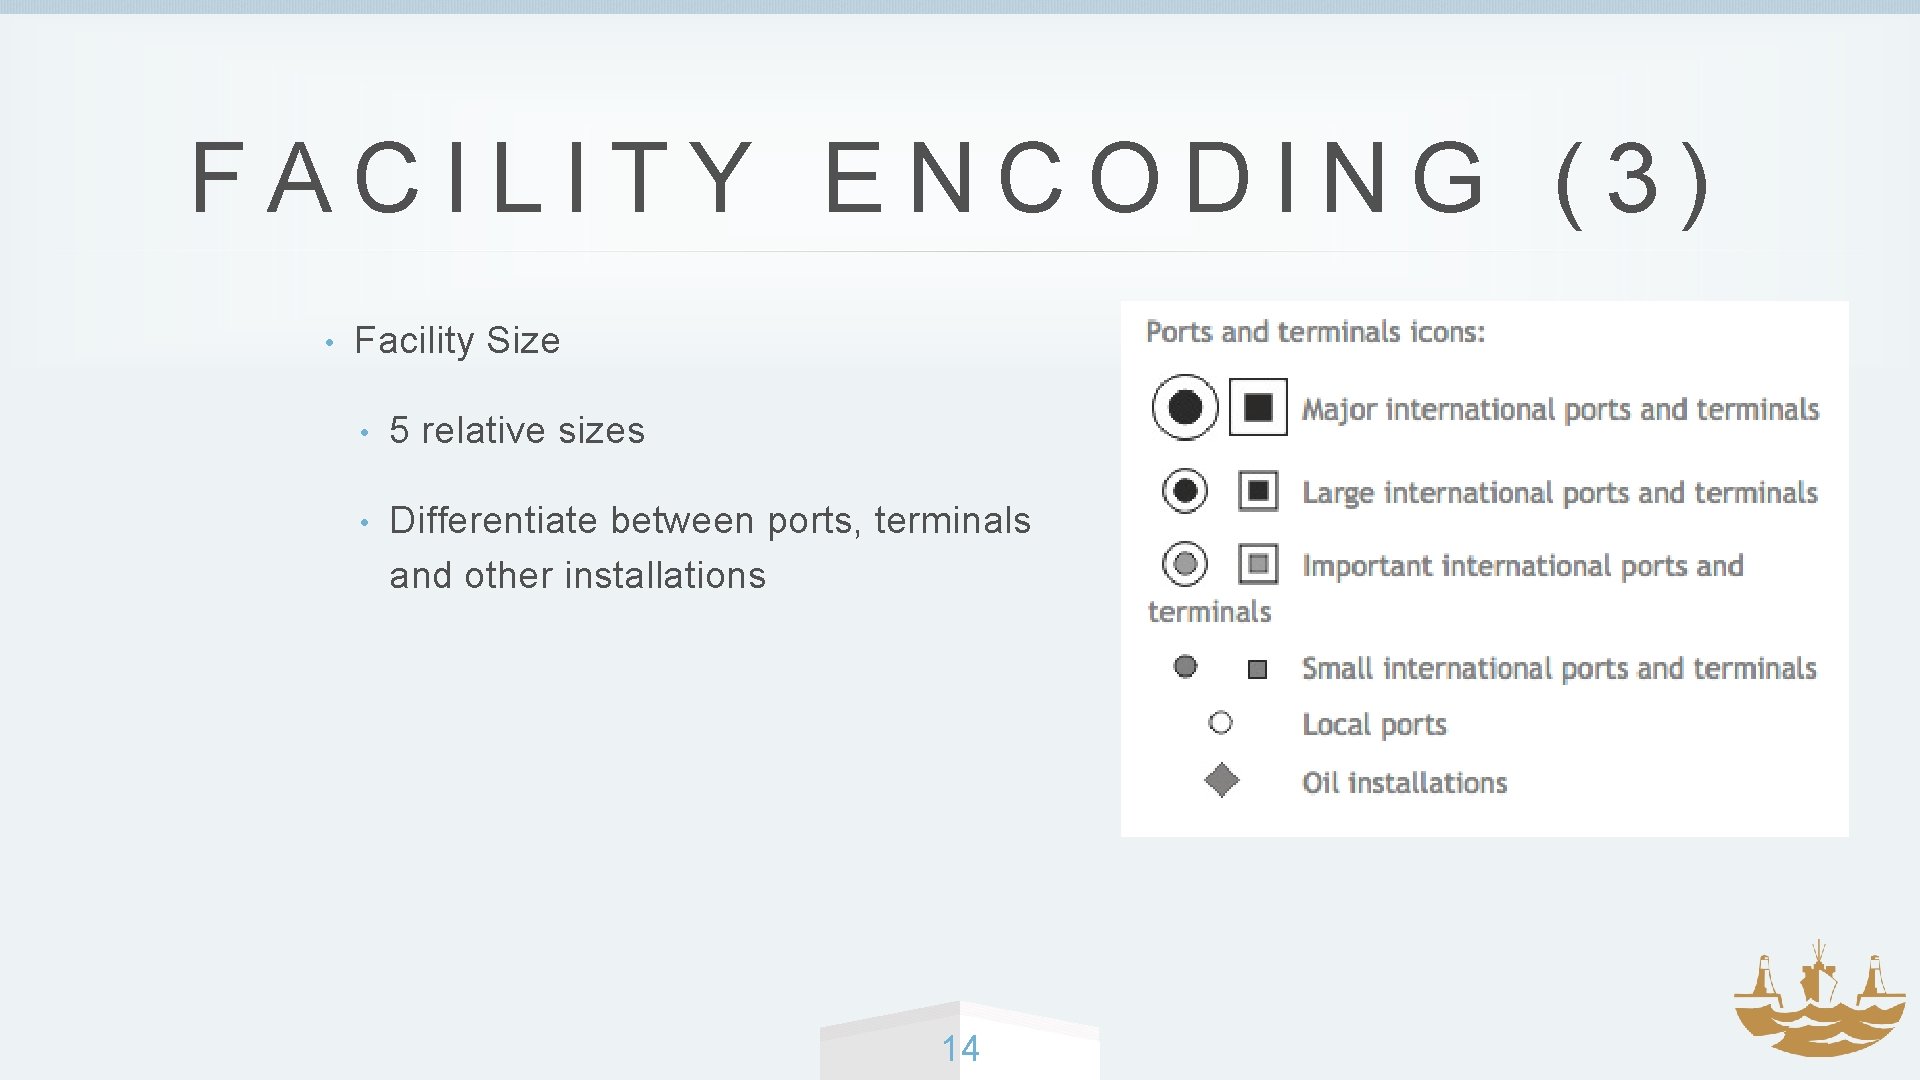Click the golden ship logo
1920x1080 pixels.
click(1819, 997)
